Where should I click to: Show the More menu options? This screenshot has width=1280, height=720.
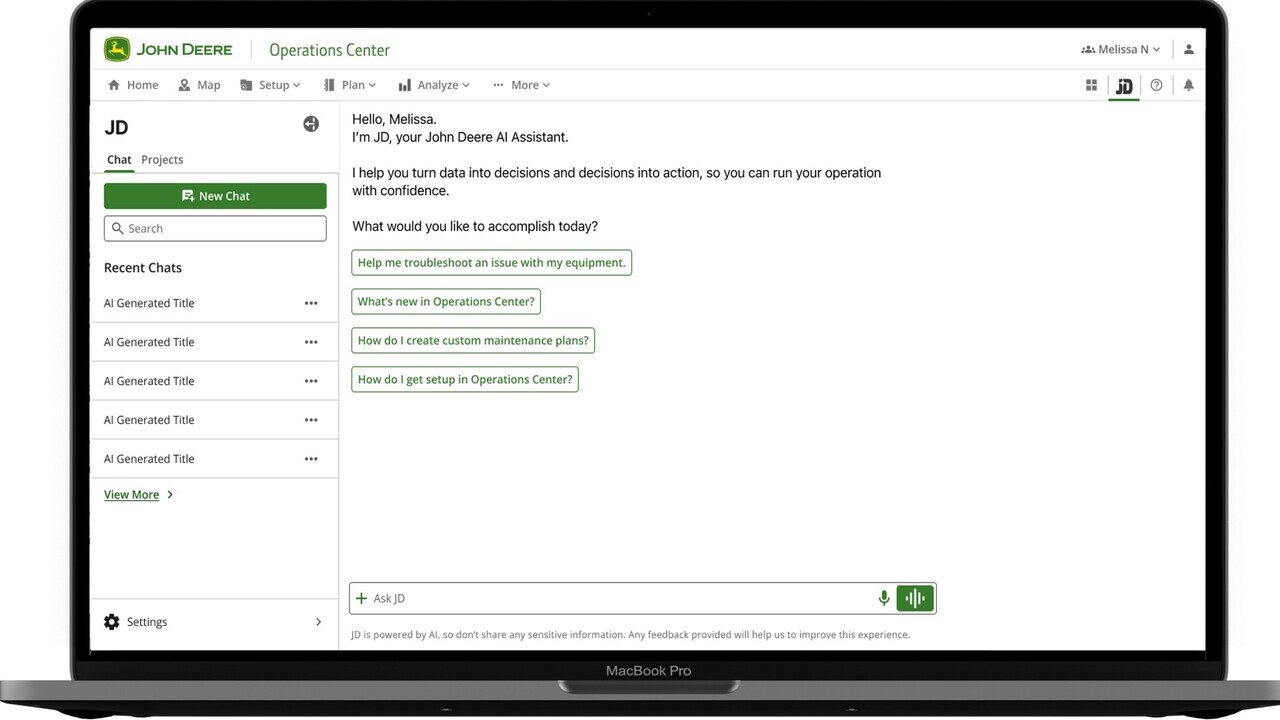pos(521,85)
